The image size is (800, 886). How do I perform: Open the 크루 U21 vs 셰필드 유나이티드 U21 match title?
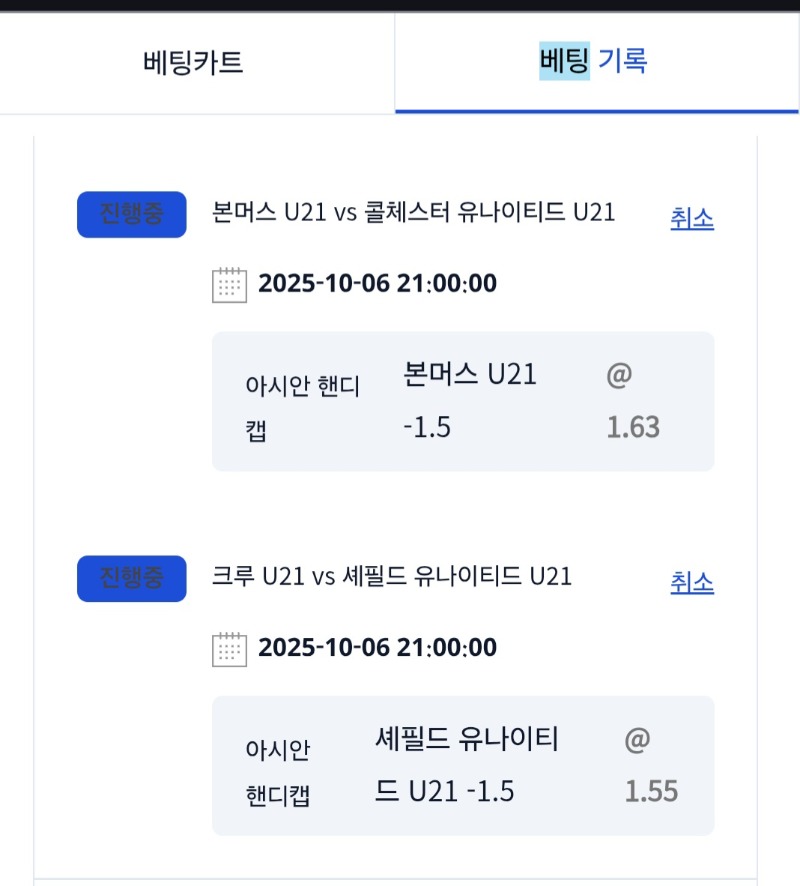[392, 577]
